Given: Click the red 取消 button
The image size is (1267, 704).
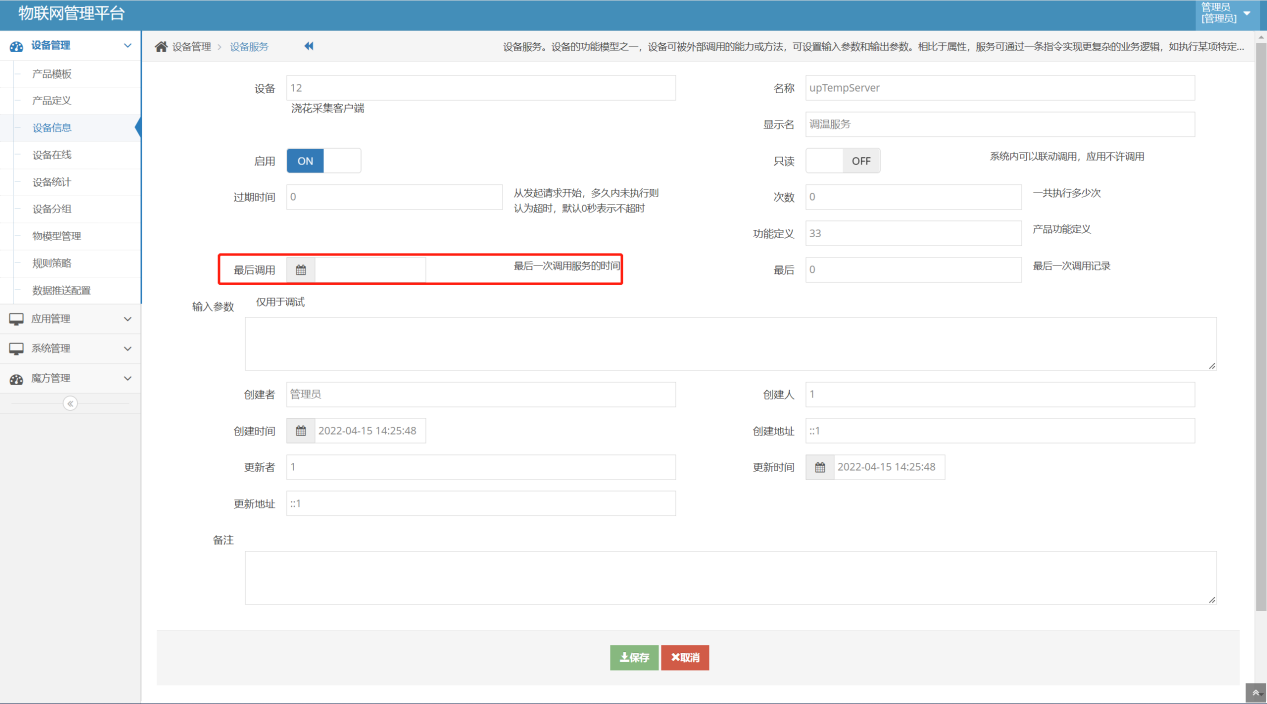Looking at the screenshot, I should 685,657.
